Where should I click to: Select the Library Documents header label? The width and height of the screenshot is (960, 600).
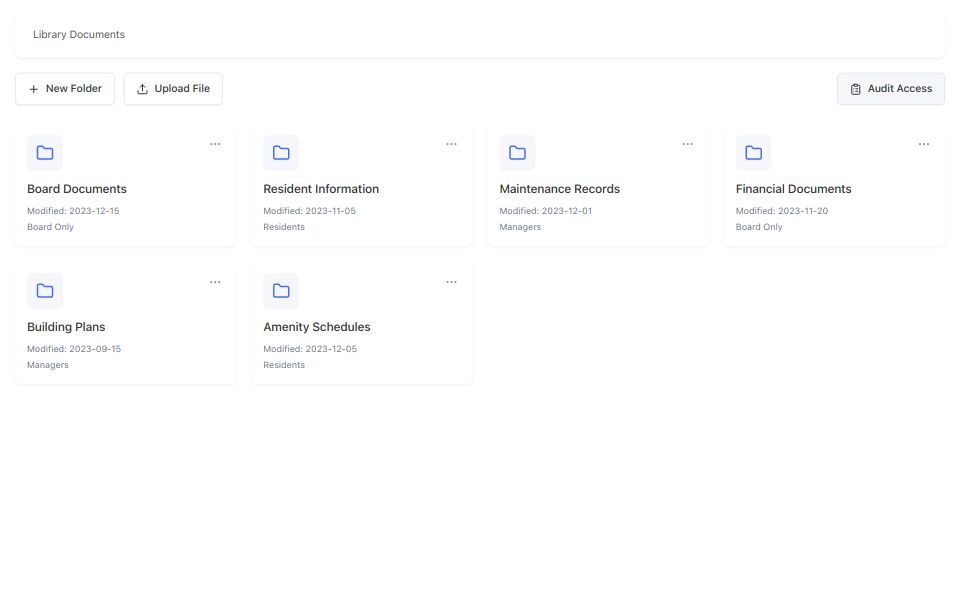click(79, 34)
